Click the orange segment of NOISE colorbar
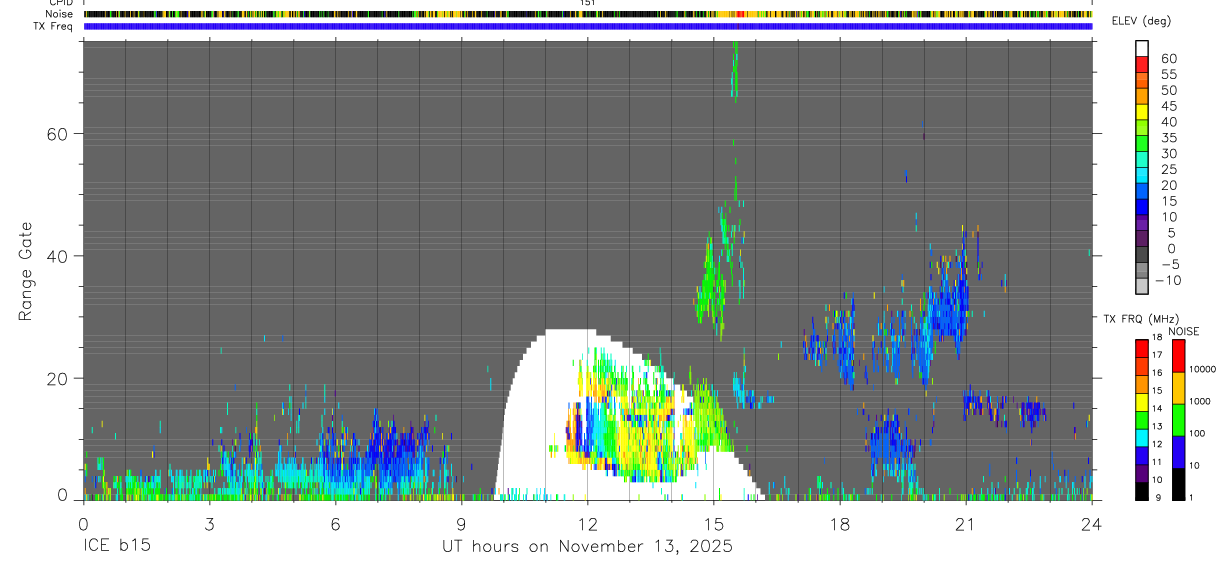 pyautogui.click(x=1178, y=388)
